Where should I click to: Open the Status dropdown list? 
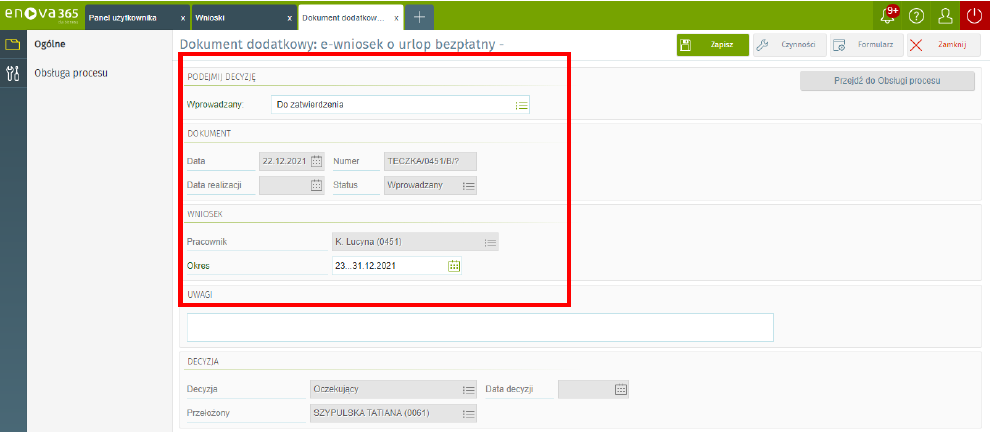[468, 185]
